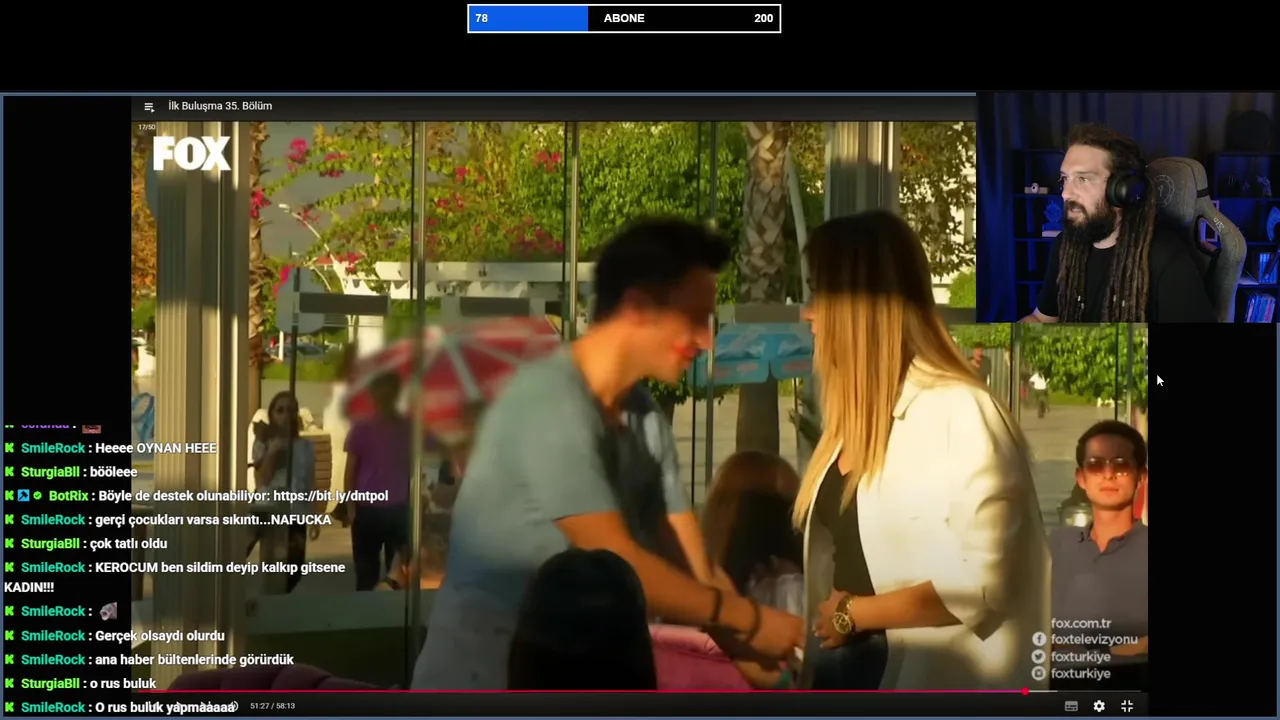This screenshot has width=1280, height=720.
Task: Click the chat message 'o rus buluk'
Action: click(x=124, y=684)
